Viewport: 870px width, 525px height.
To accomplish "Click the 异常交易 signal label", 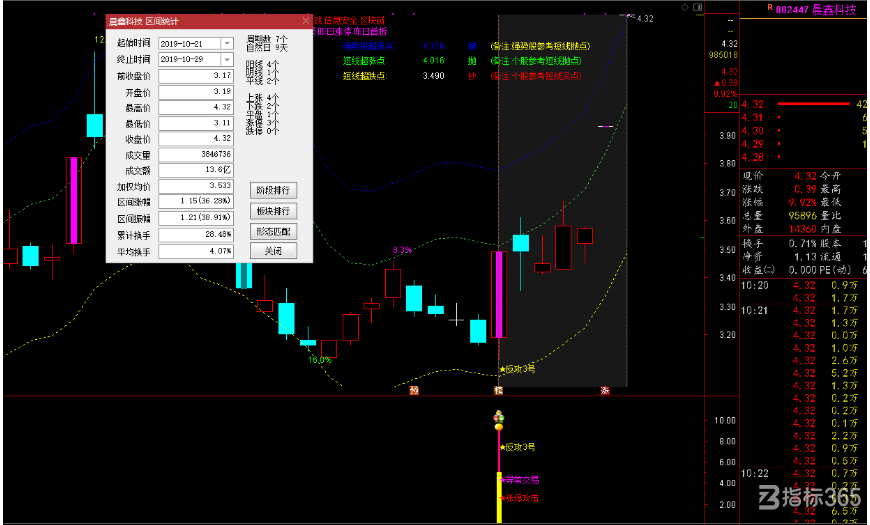I will tap(520, 480).
